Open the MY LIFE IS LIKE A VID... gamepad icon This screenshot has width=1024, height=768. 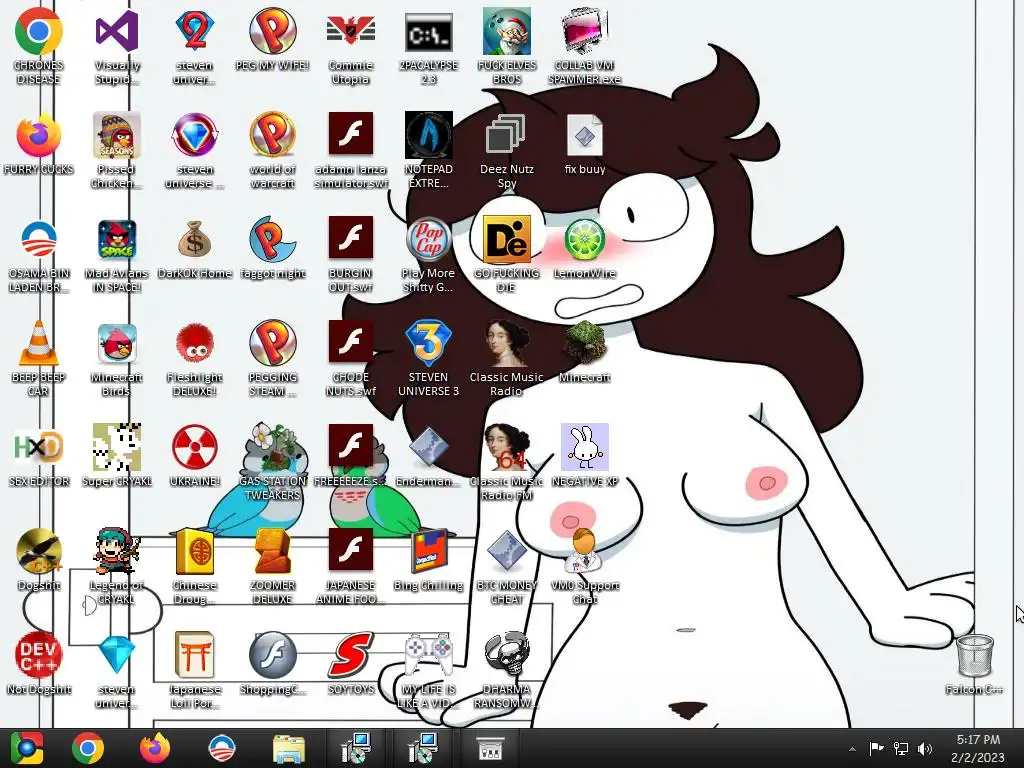click(x=428, y=655)
